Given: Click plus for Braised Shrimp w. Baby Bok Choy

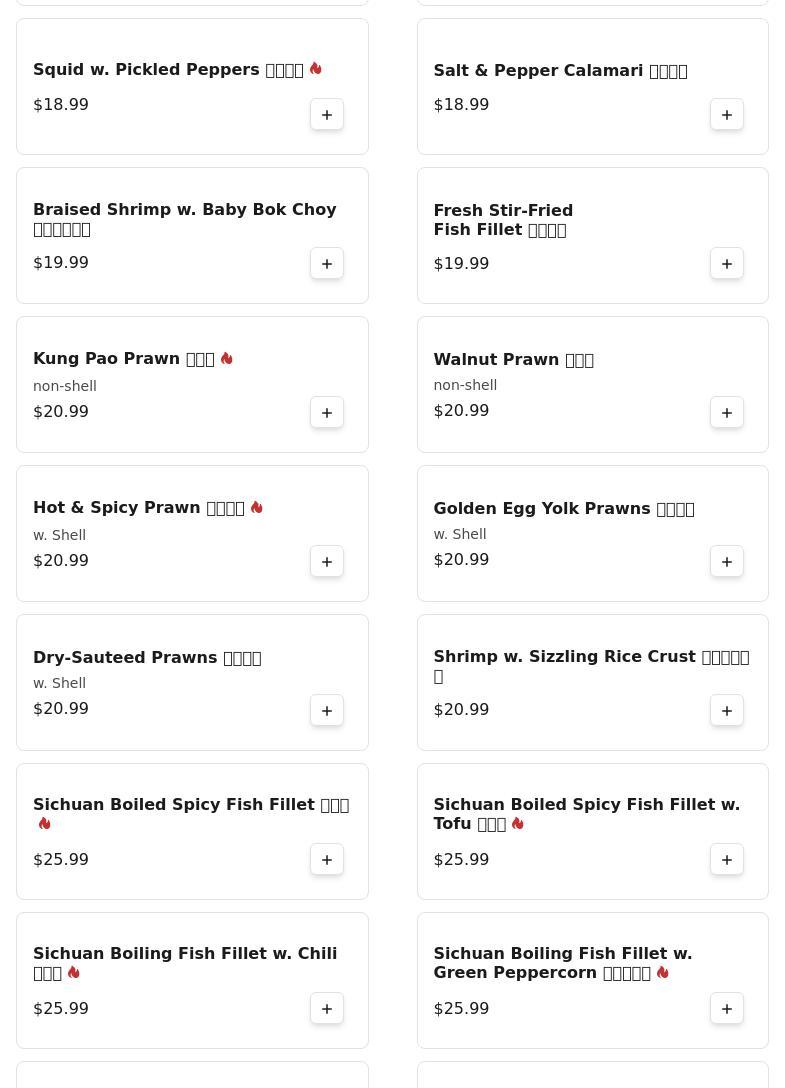Looking at the screenshot, I should (327, 264).
